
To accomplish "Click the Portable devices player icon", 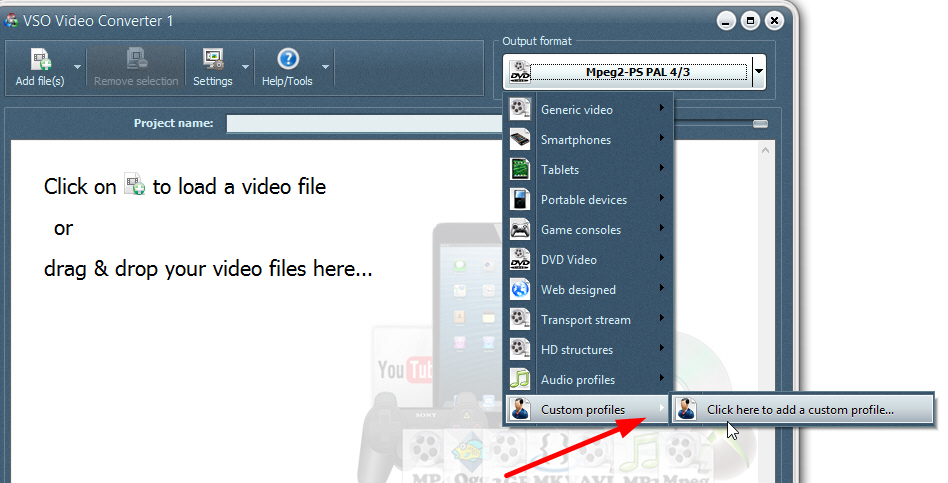I will [x=520, y=199].
